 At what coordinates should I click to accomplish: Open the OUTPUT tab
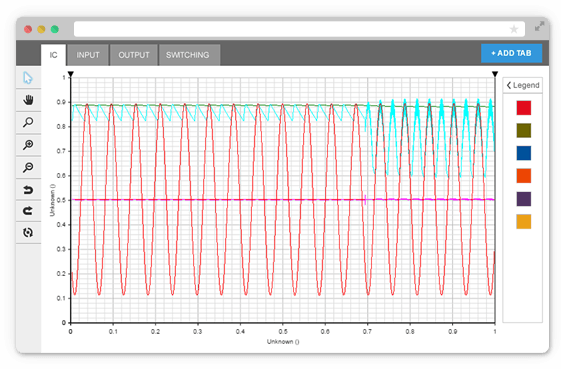[134, 55]
